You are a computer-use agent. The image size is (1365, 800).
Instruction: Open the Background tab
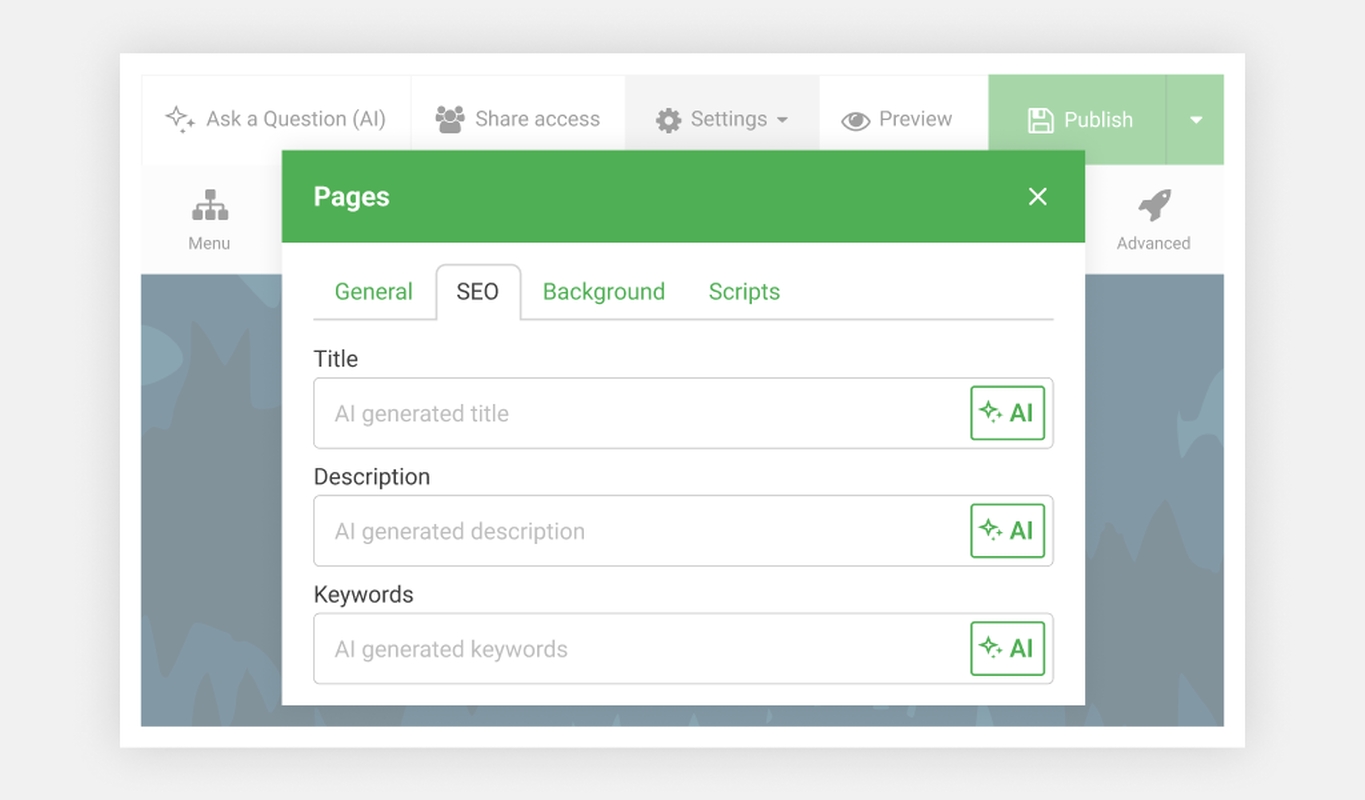click(603, 292)
